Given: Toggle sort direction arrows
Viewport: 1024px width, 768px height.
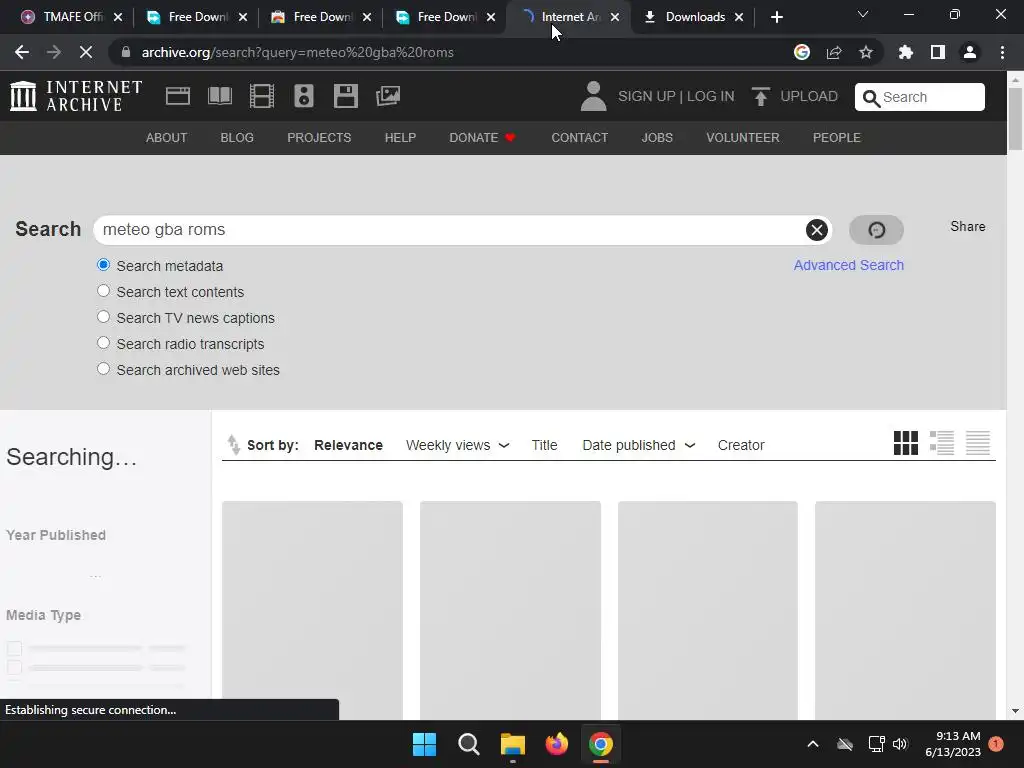Looking at the screenshot, I should [x=233, y=445].
